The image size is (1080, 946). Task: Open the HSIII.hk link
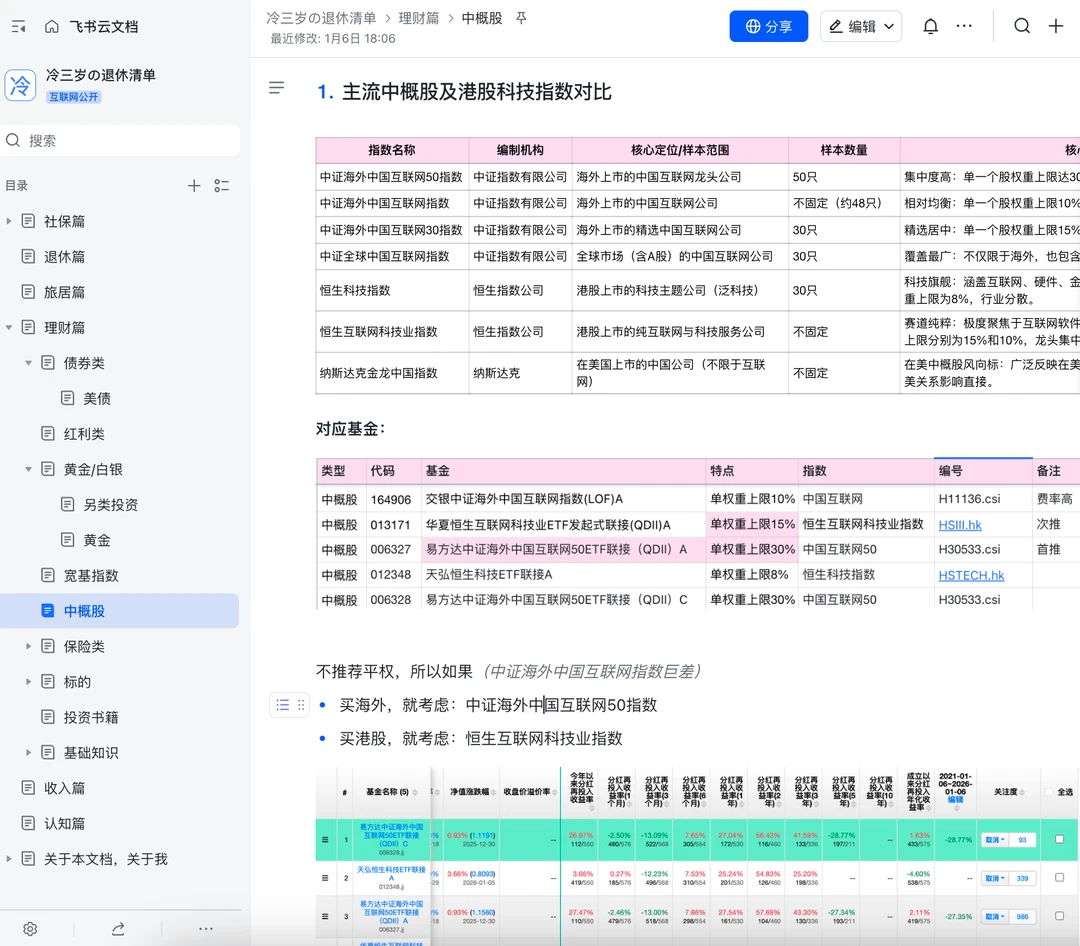coord(959,524)
